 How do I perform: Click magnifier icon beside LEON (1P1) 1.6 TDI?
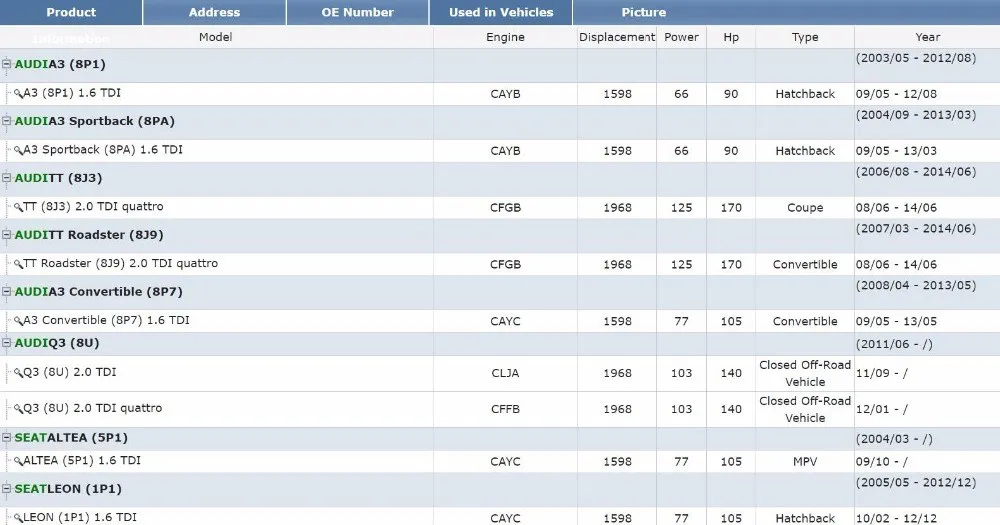coord(18,518)
